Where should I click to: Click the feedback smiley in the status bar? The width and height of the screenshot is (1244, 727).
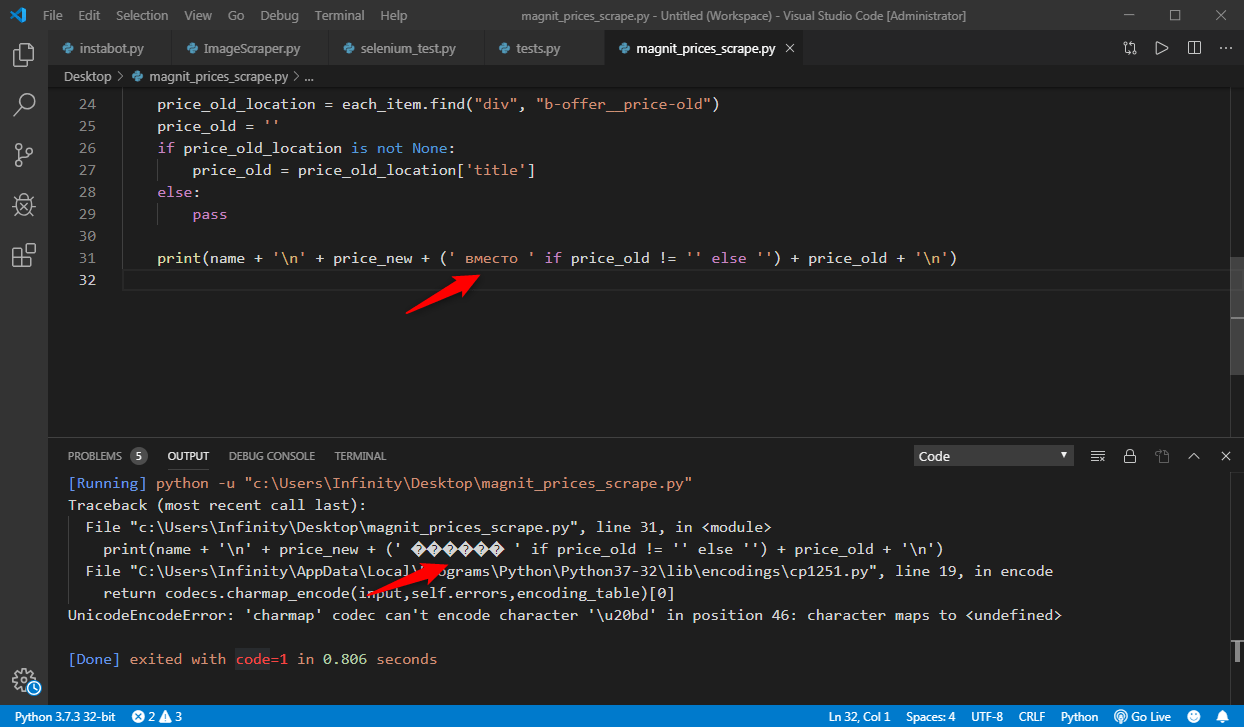click(x=1193, y=717)
